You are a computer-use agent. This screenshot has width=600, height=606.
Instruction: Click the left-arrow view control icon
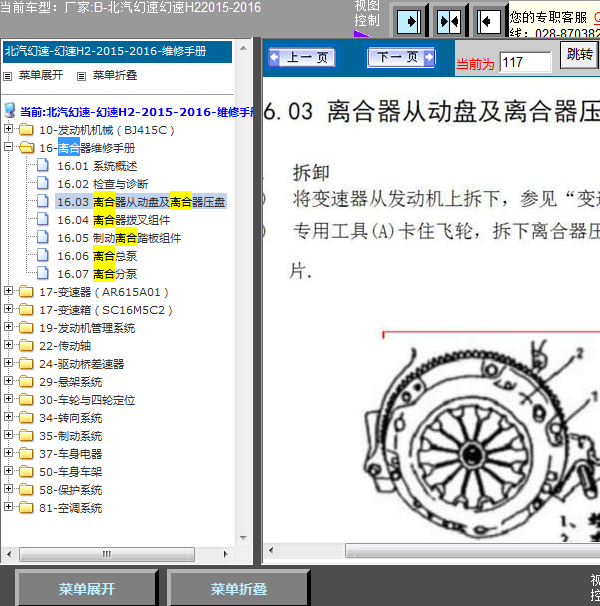click(489, 21)
